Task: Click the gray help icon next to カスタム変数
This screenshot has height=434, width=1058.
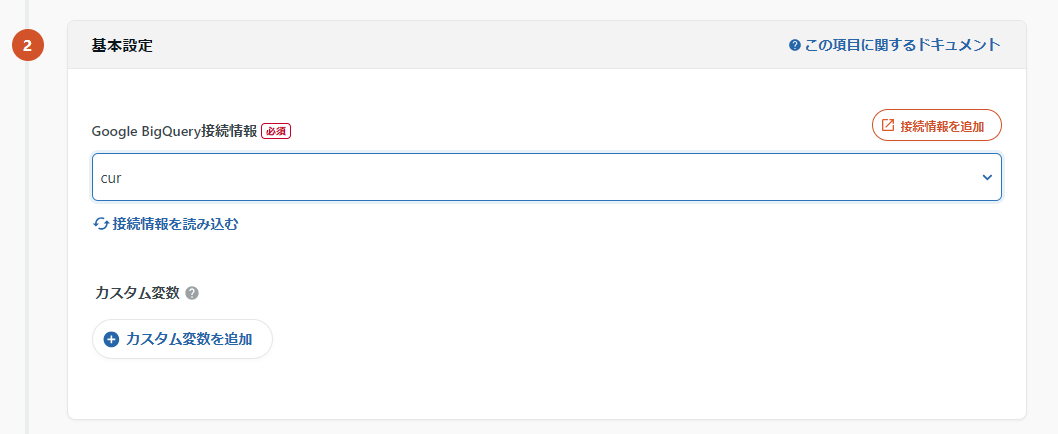Action: 192,293
